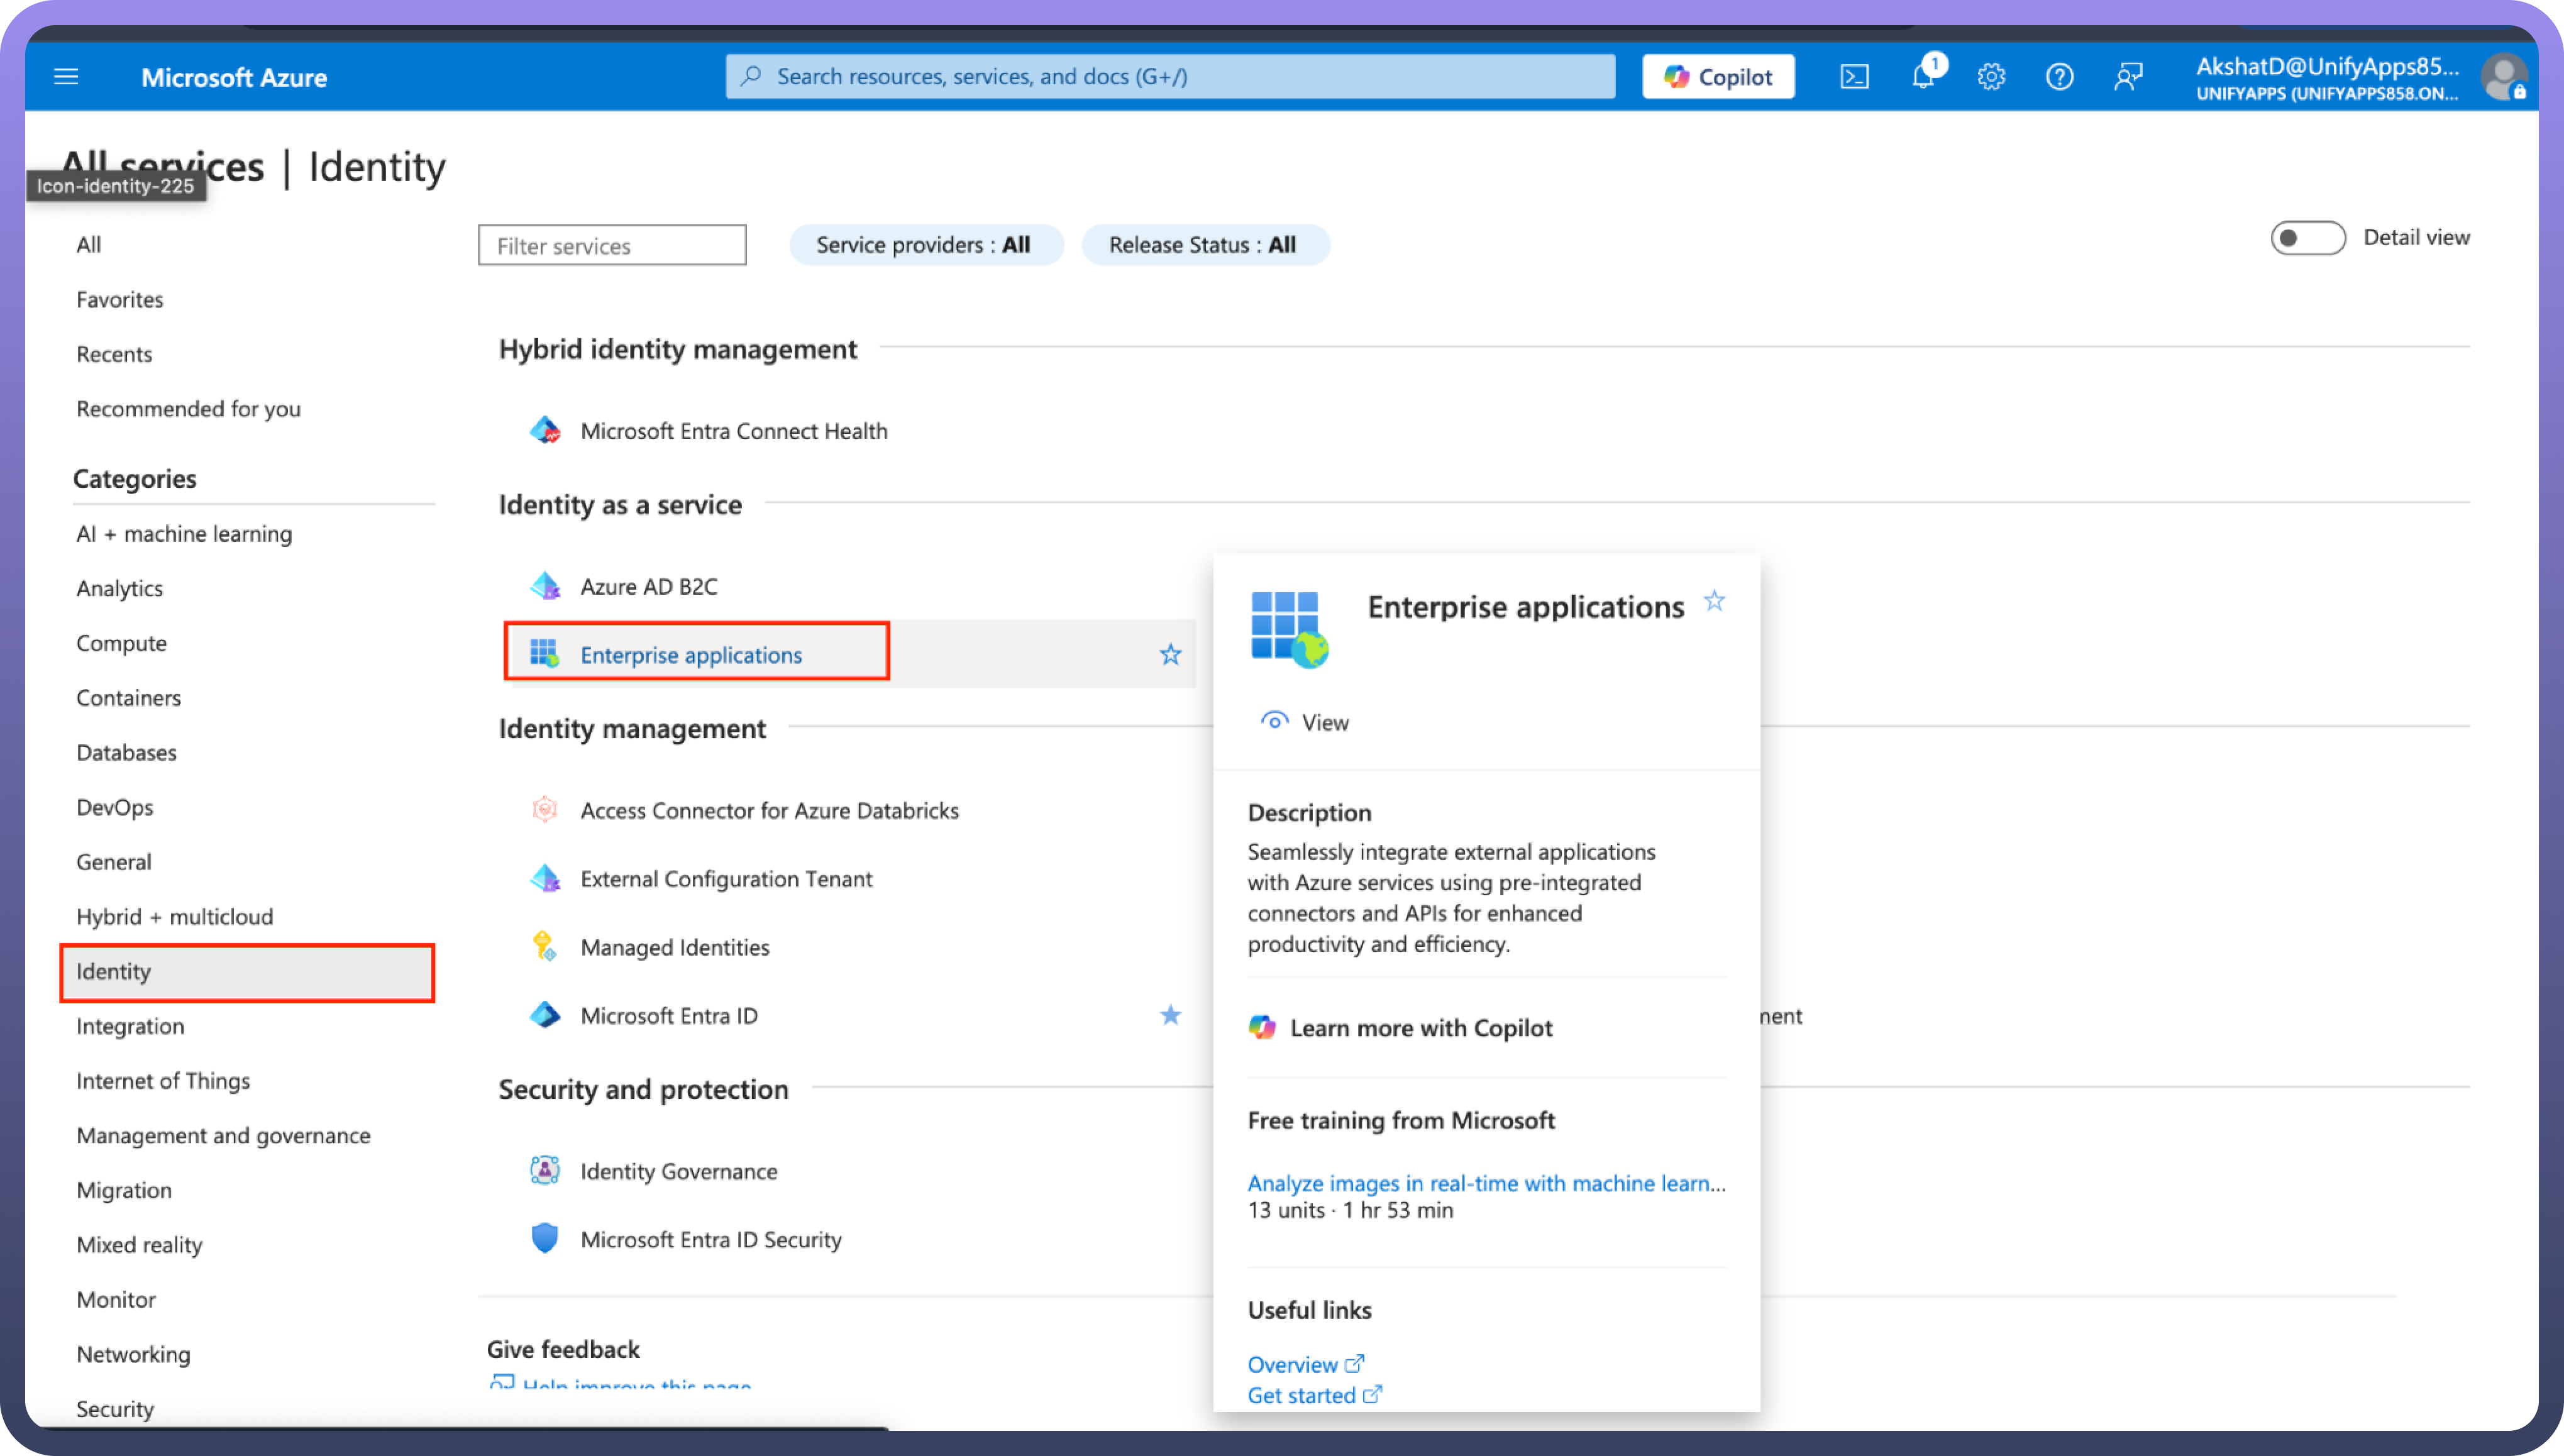Open Identity Governance service
The width and height of the screenshot is (2564, 1456).
coord(679,1171)
